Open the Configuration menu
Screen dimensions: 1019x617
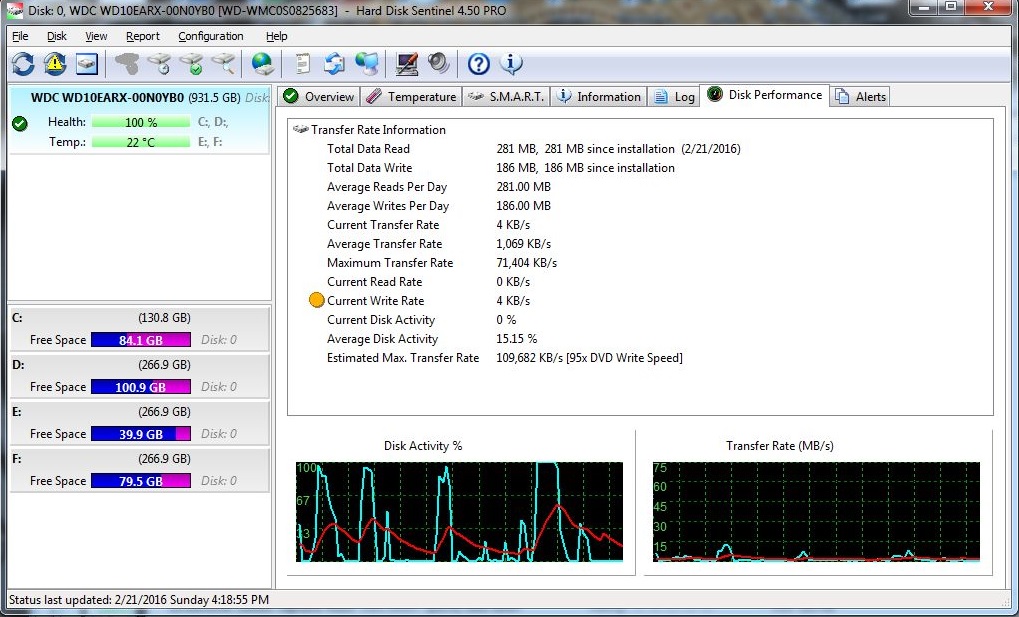click(x=211, y=36)
